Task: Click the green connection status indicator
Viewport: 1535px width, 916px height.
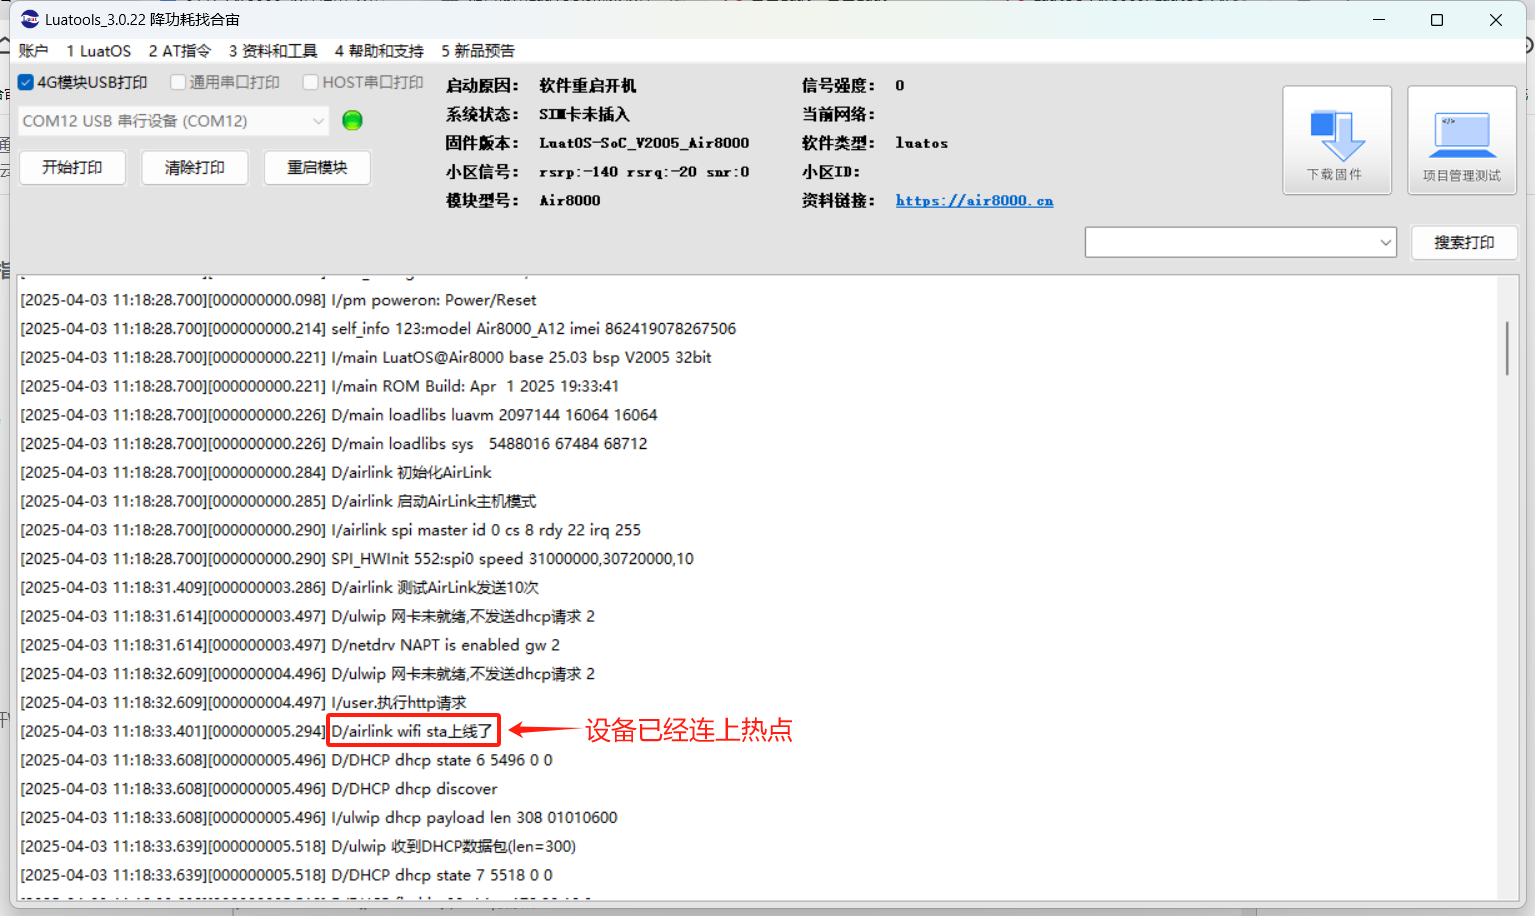Action: (352, 120)
